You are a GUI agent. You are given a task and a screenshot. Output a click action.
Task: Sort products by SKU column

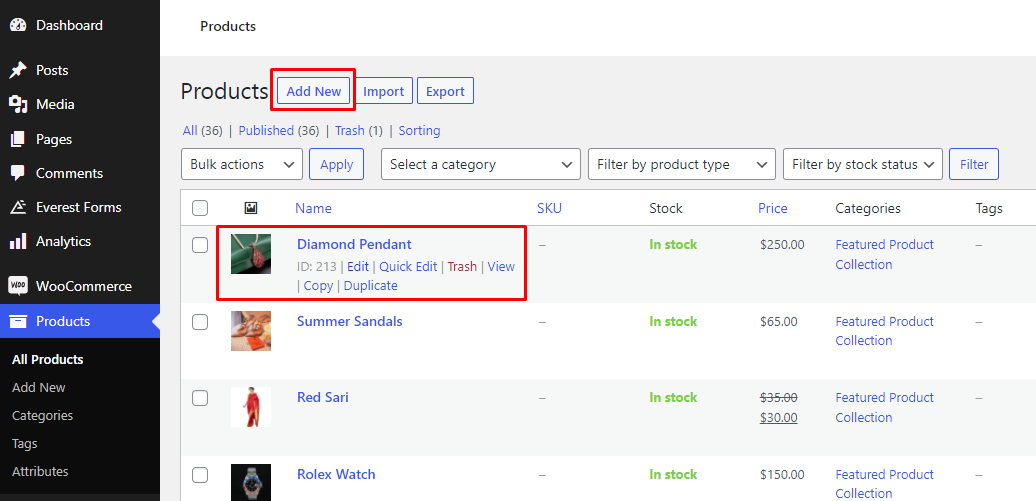(x=549, y=208)
